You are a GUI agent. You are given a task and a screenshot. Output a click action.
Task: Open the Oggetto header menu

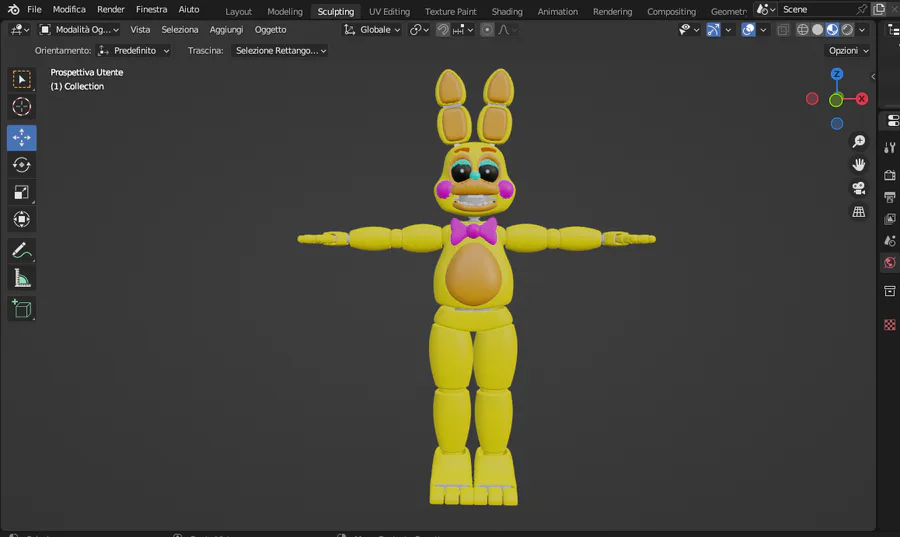(270, 30)
